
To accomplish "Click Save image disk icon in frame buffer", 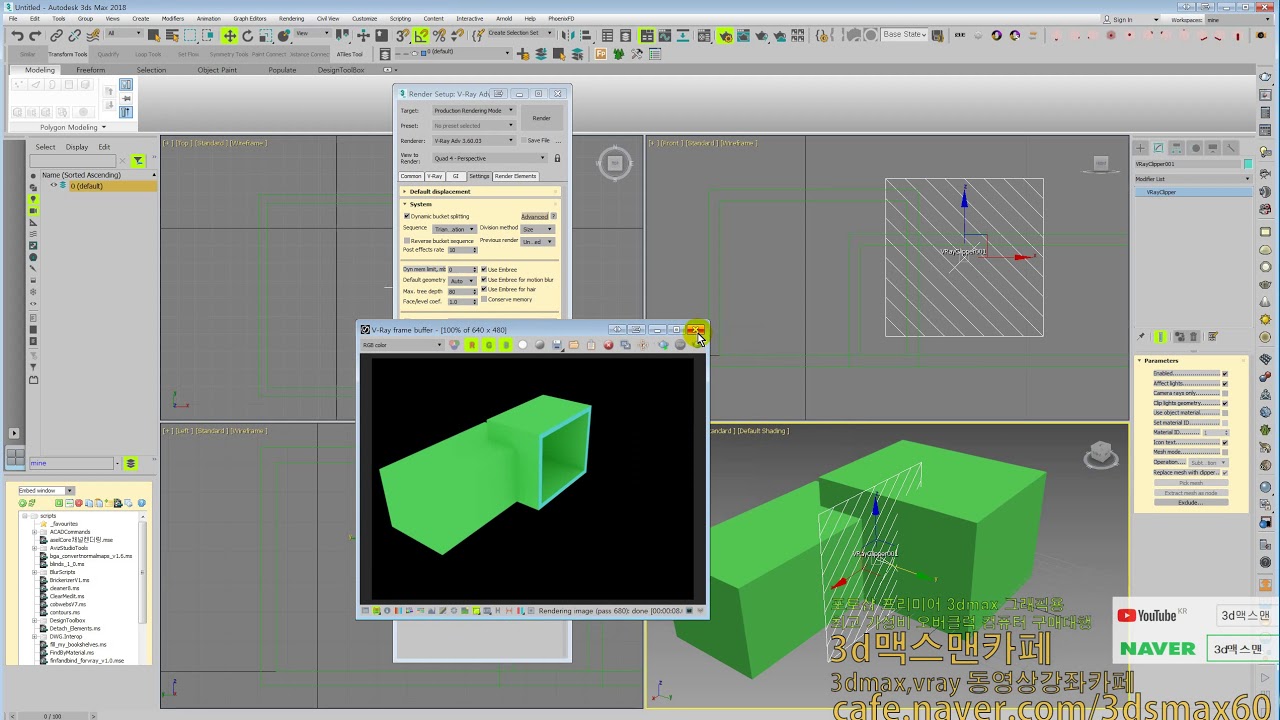I will (x=557, y=345).
